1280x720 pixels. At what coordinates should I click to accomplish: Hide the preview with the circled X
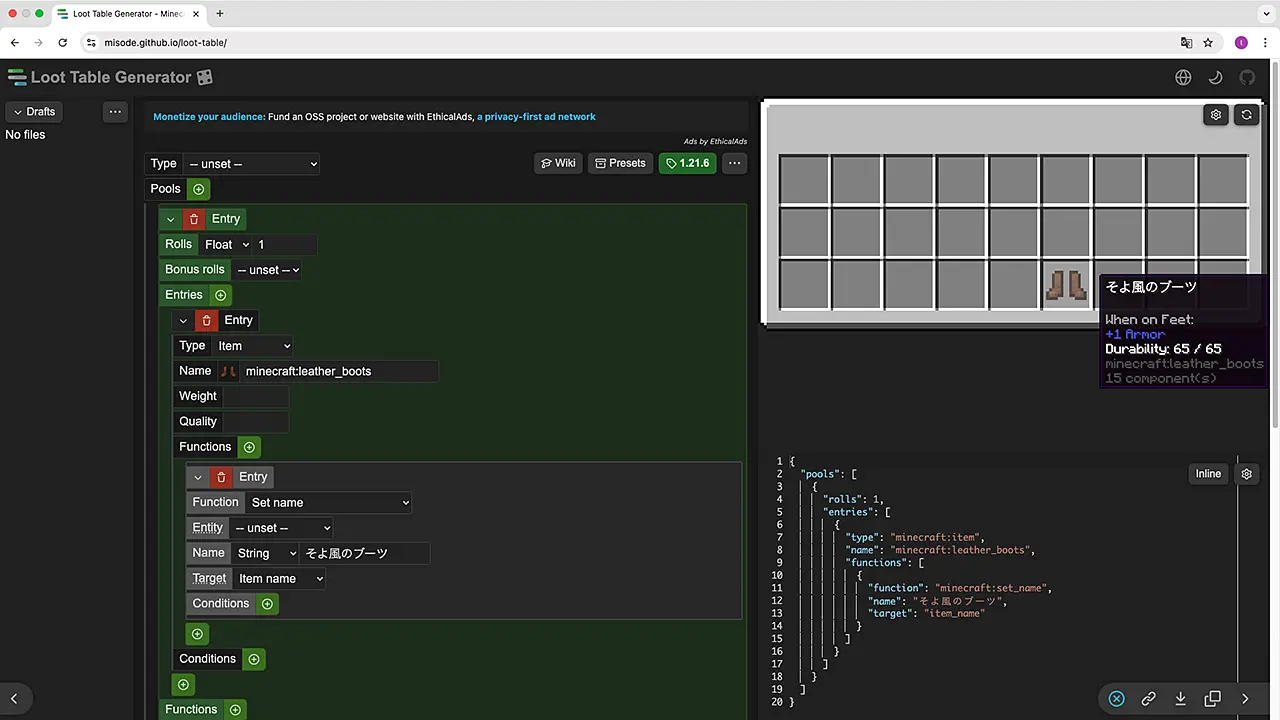[x=1116, y=699]
